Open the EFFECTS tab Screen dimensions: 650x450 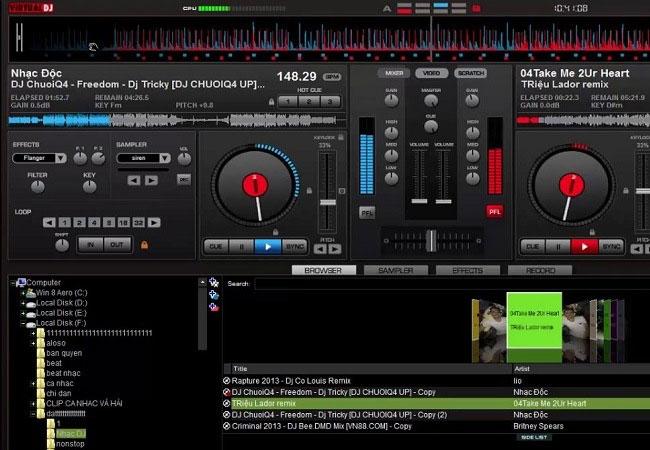click(x=468, y=270)
